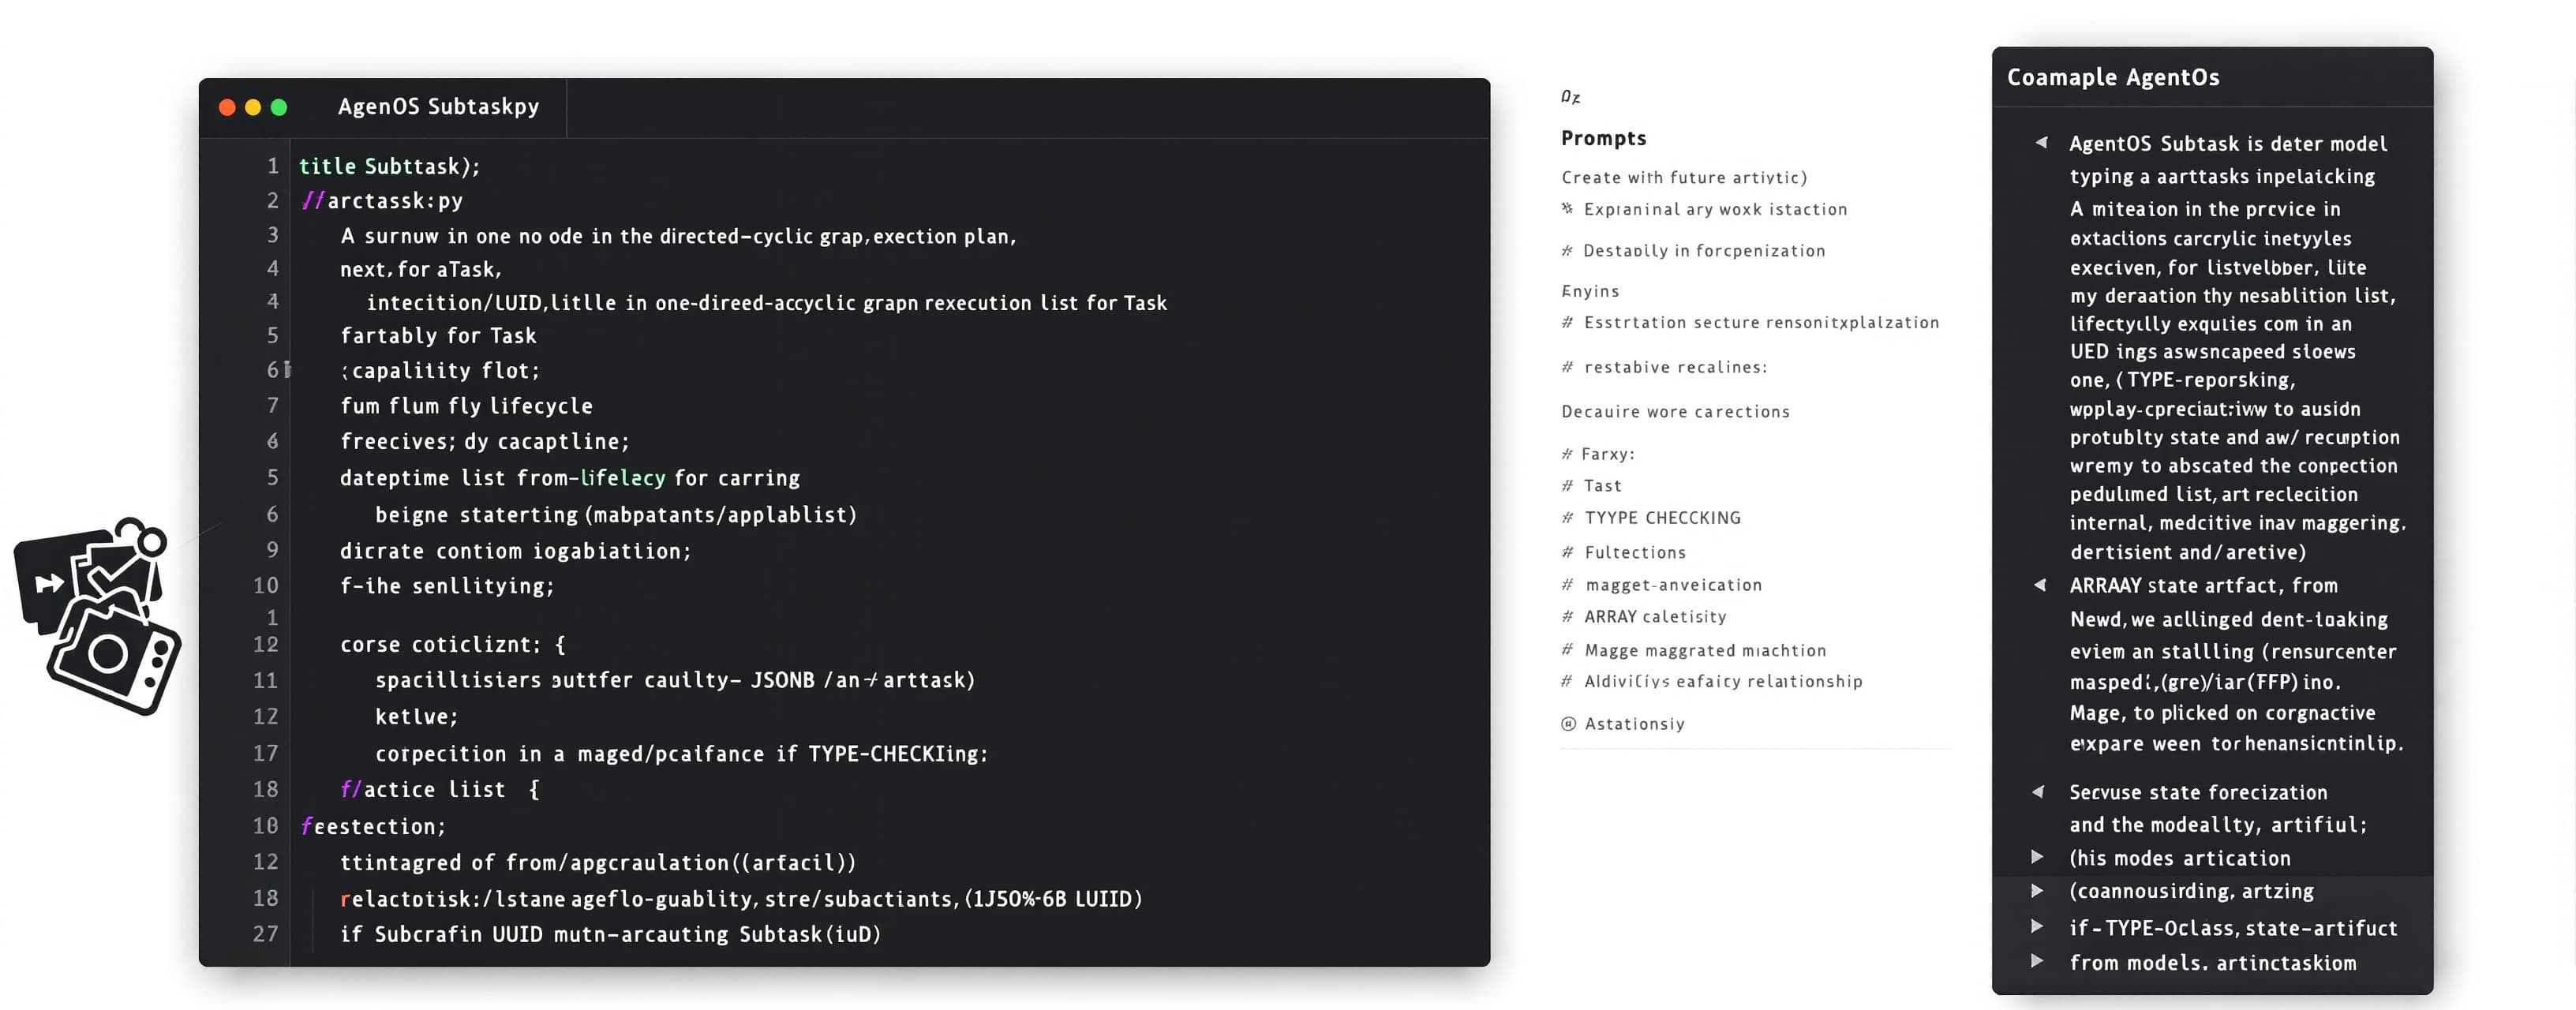2576x1010 pixels.
Task: Select the Prompts heading
Action: click(x=1603, y=138)
